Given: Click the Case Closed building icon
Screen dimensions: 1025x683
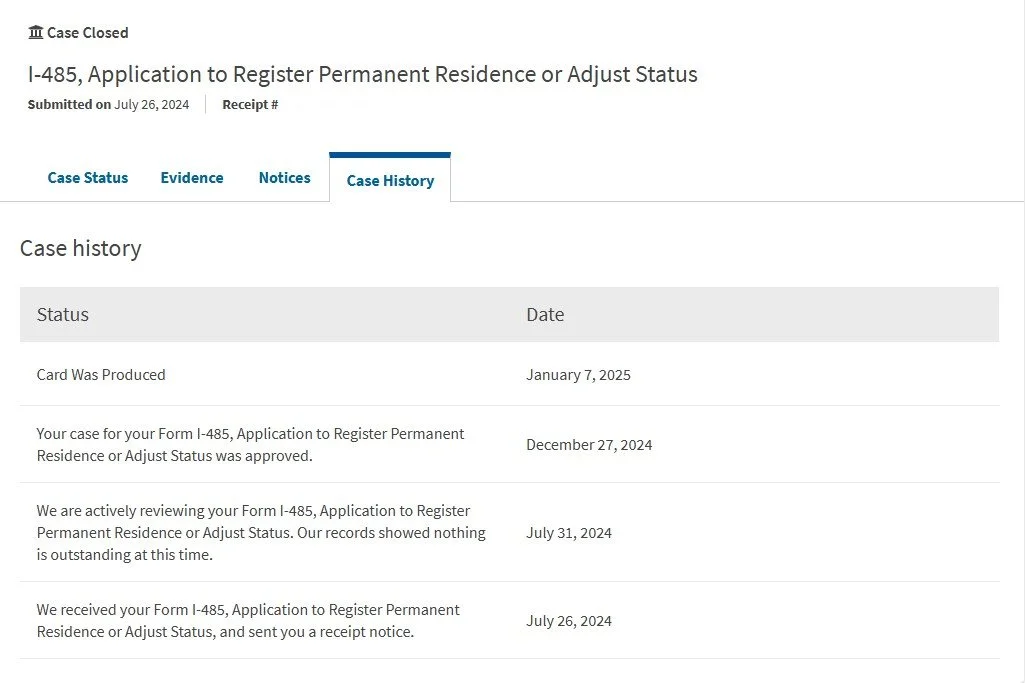Looking at the screenshot, I should click(36, 33).
